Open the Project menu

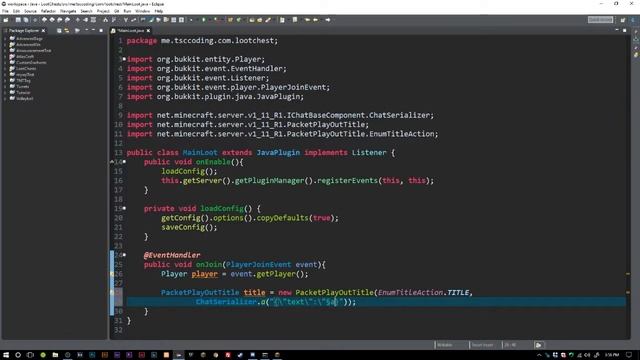(103, 11)
